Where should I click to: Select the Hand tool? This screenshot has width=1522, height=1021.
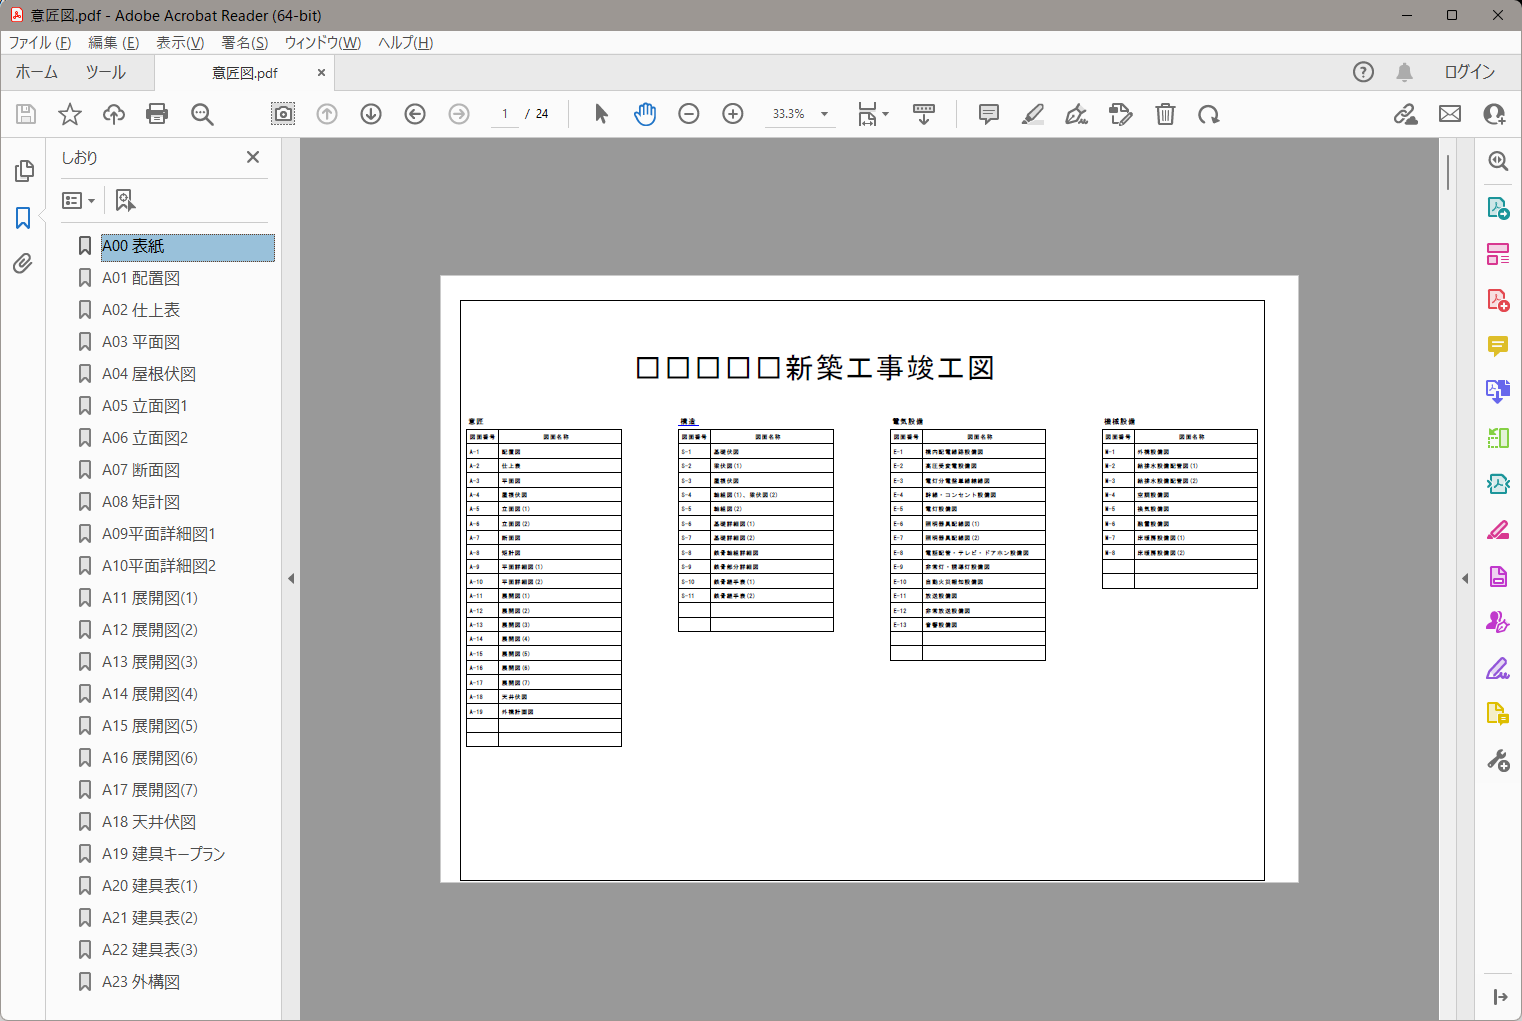point(645,114)
